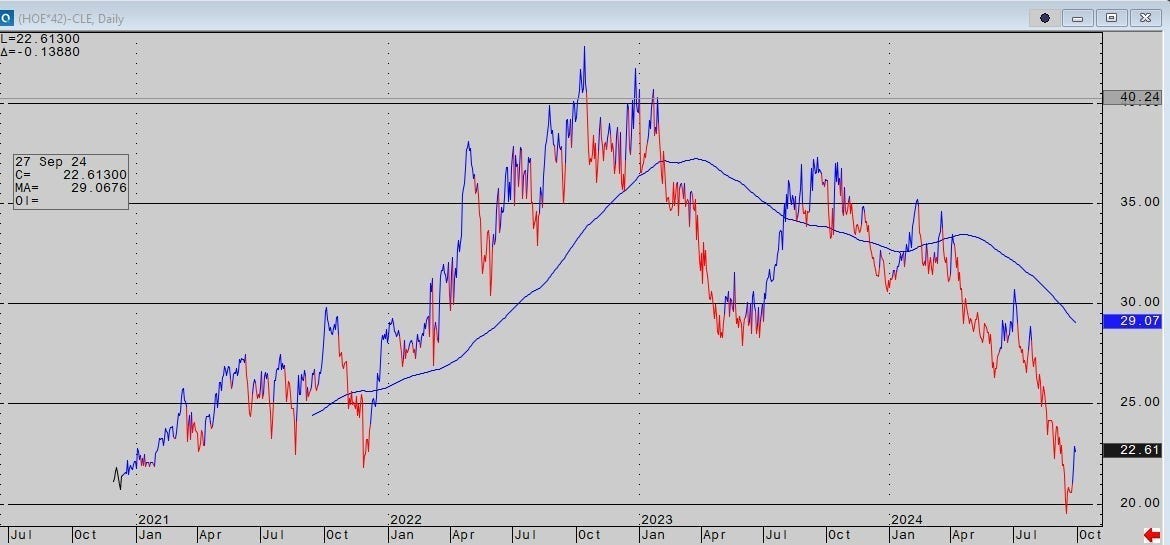The height and width of the screenshot is (545, 1170).
Task: Click the 25.00 price scale label
Action: (1142, 402)
